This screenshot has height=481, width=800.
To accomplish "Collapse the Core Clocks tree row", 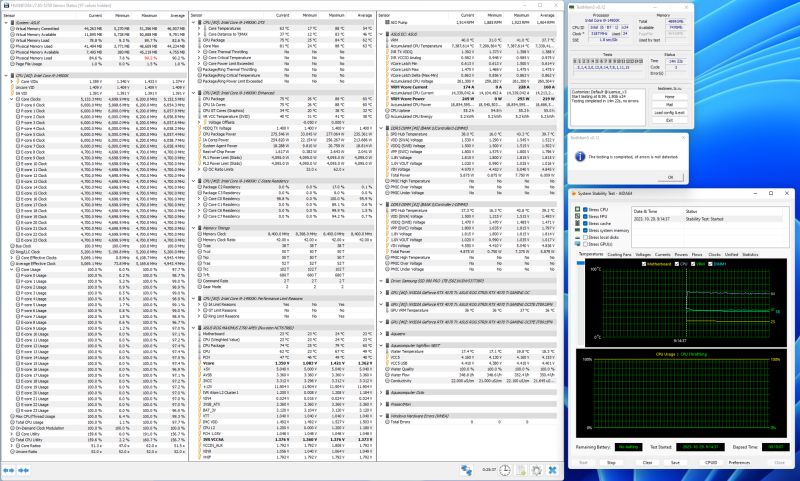I will 12,99.
